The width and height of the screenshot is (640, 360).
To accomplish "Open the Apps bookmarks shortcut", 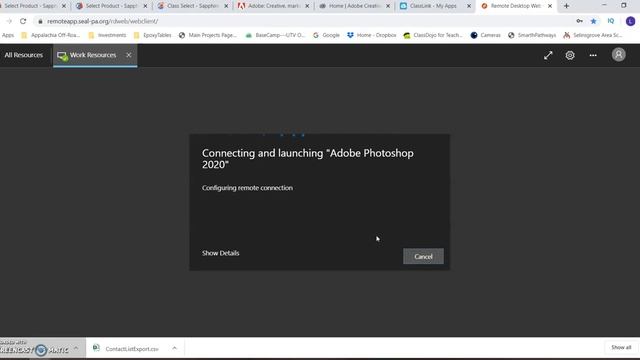I will click(8, 35).
